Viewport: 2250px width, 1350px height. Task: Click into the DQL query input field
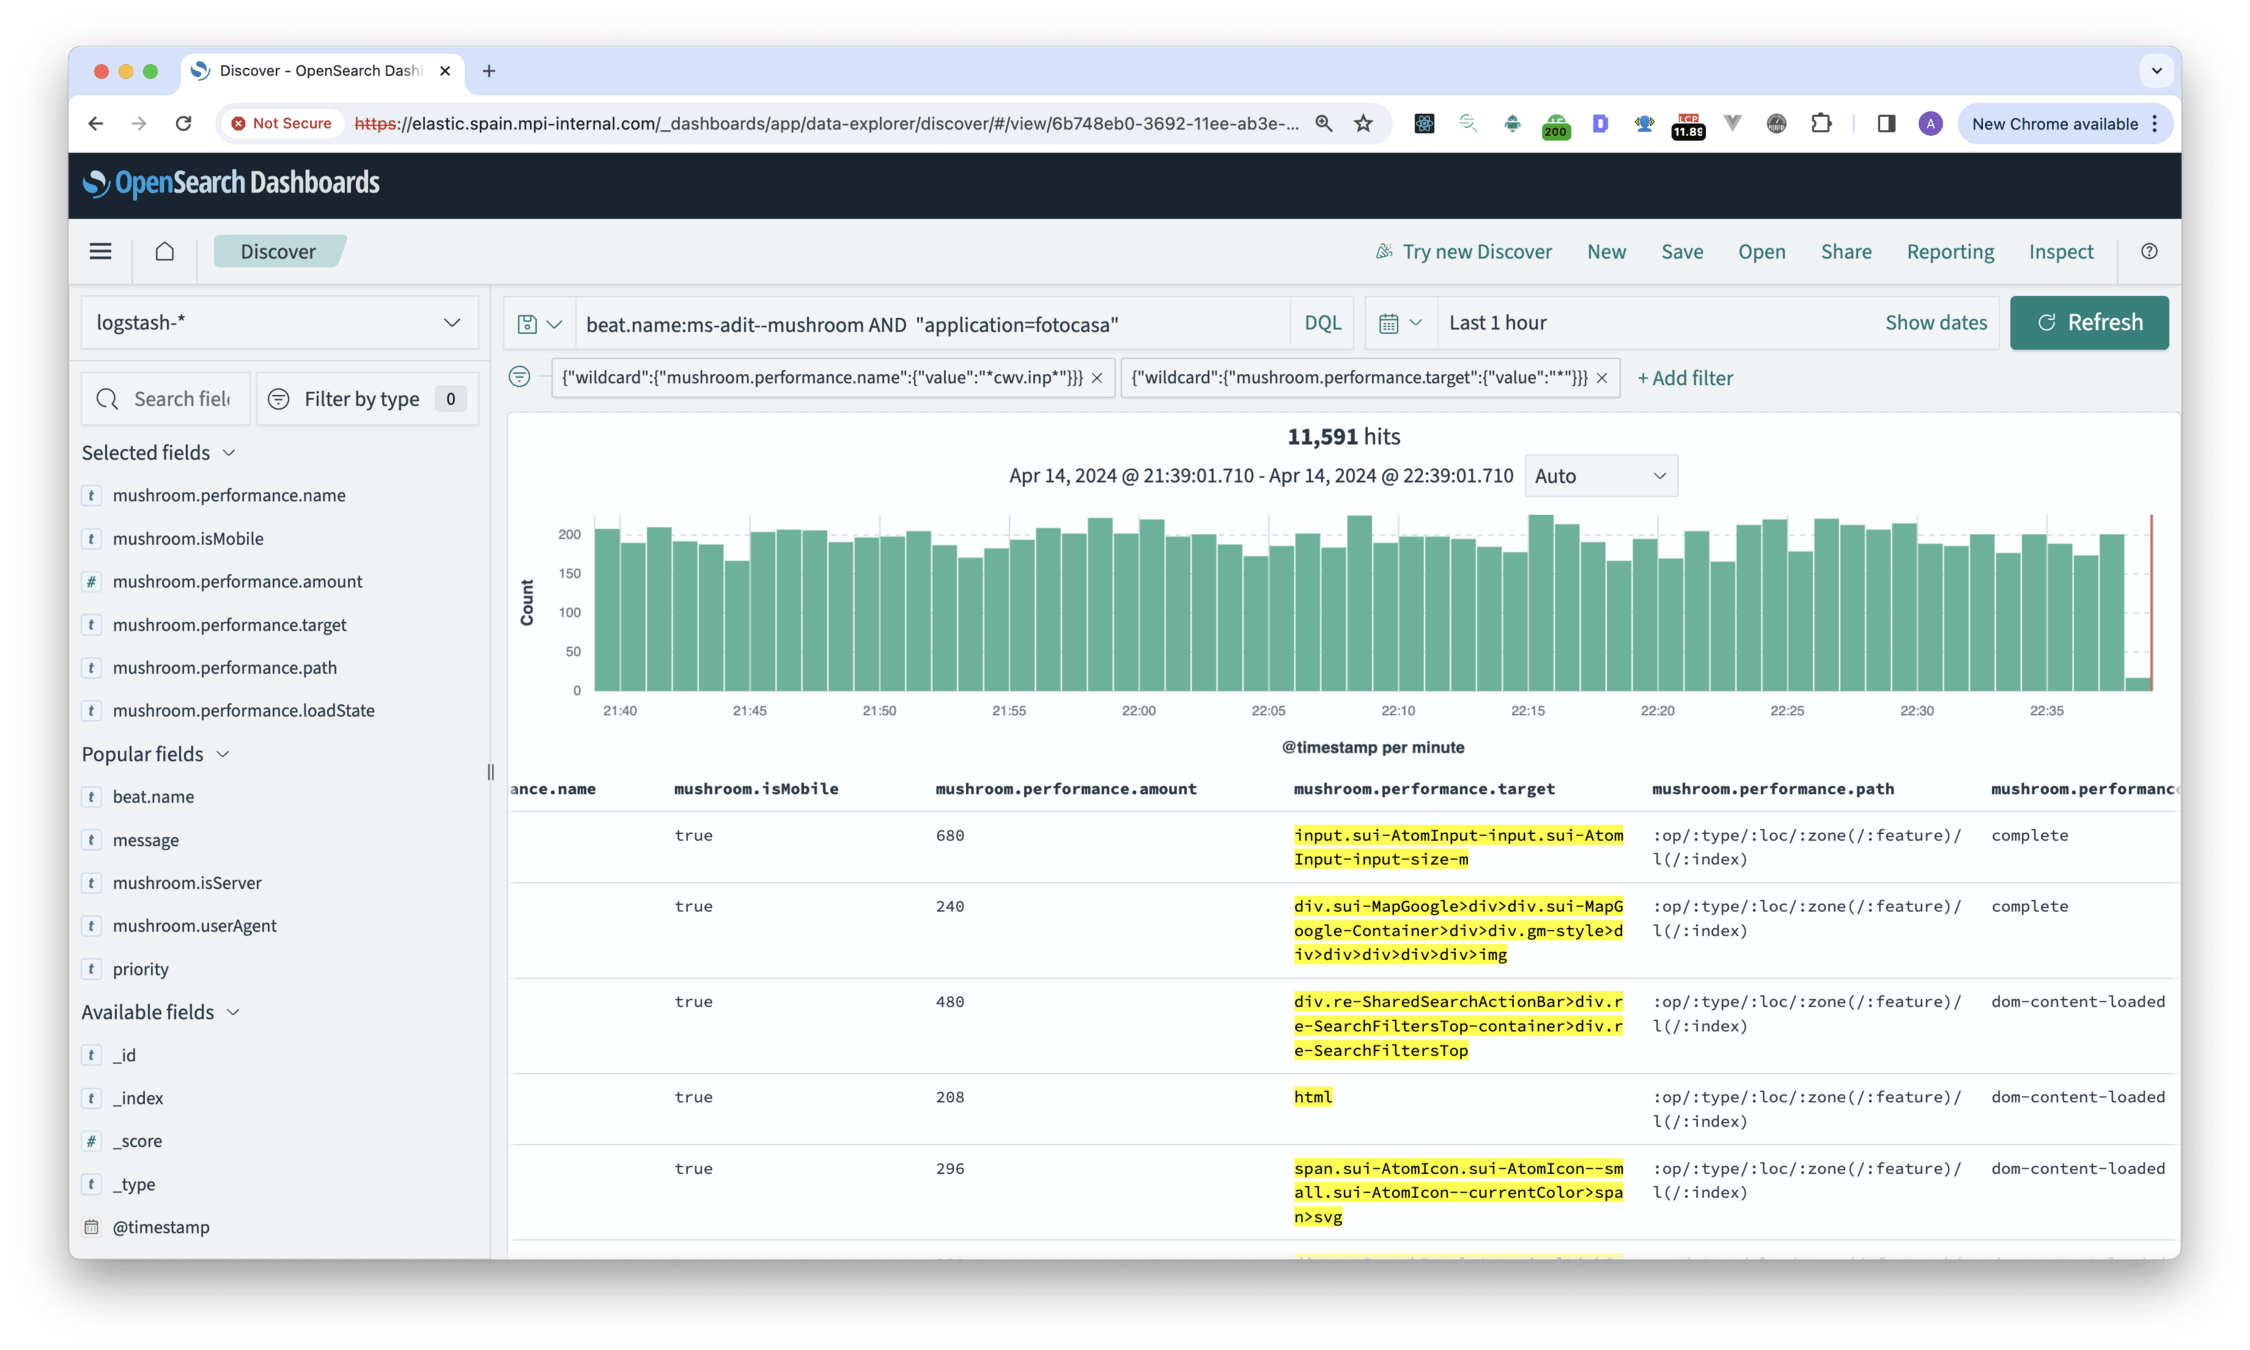pos(930,324)
